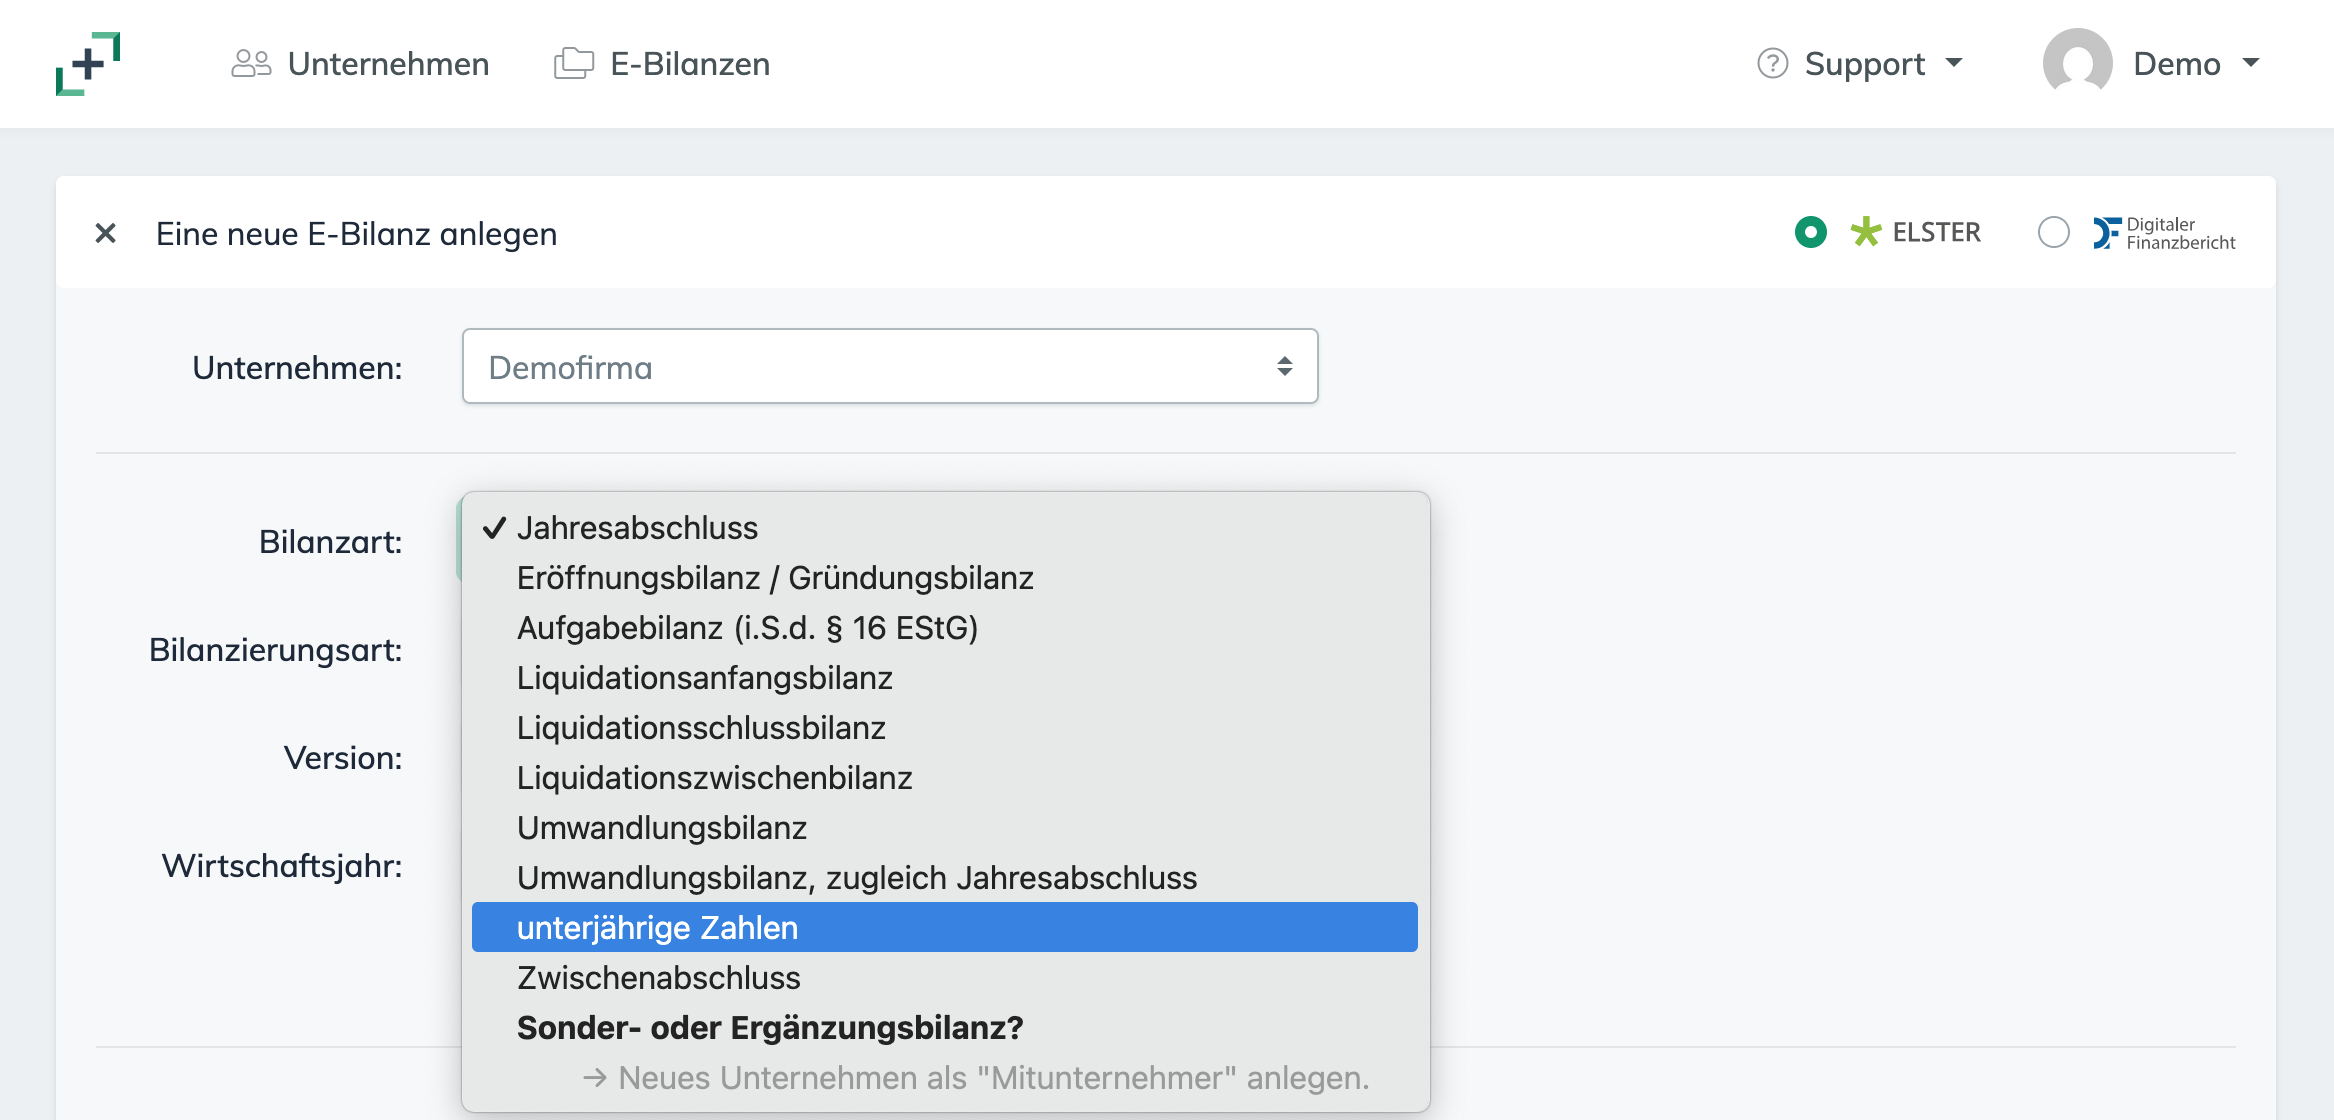Open the Unternehmen menu item
Viewport: 2334px width, 1120px height.
389,62
